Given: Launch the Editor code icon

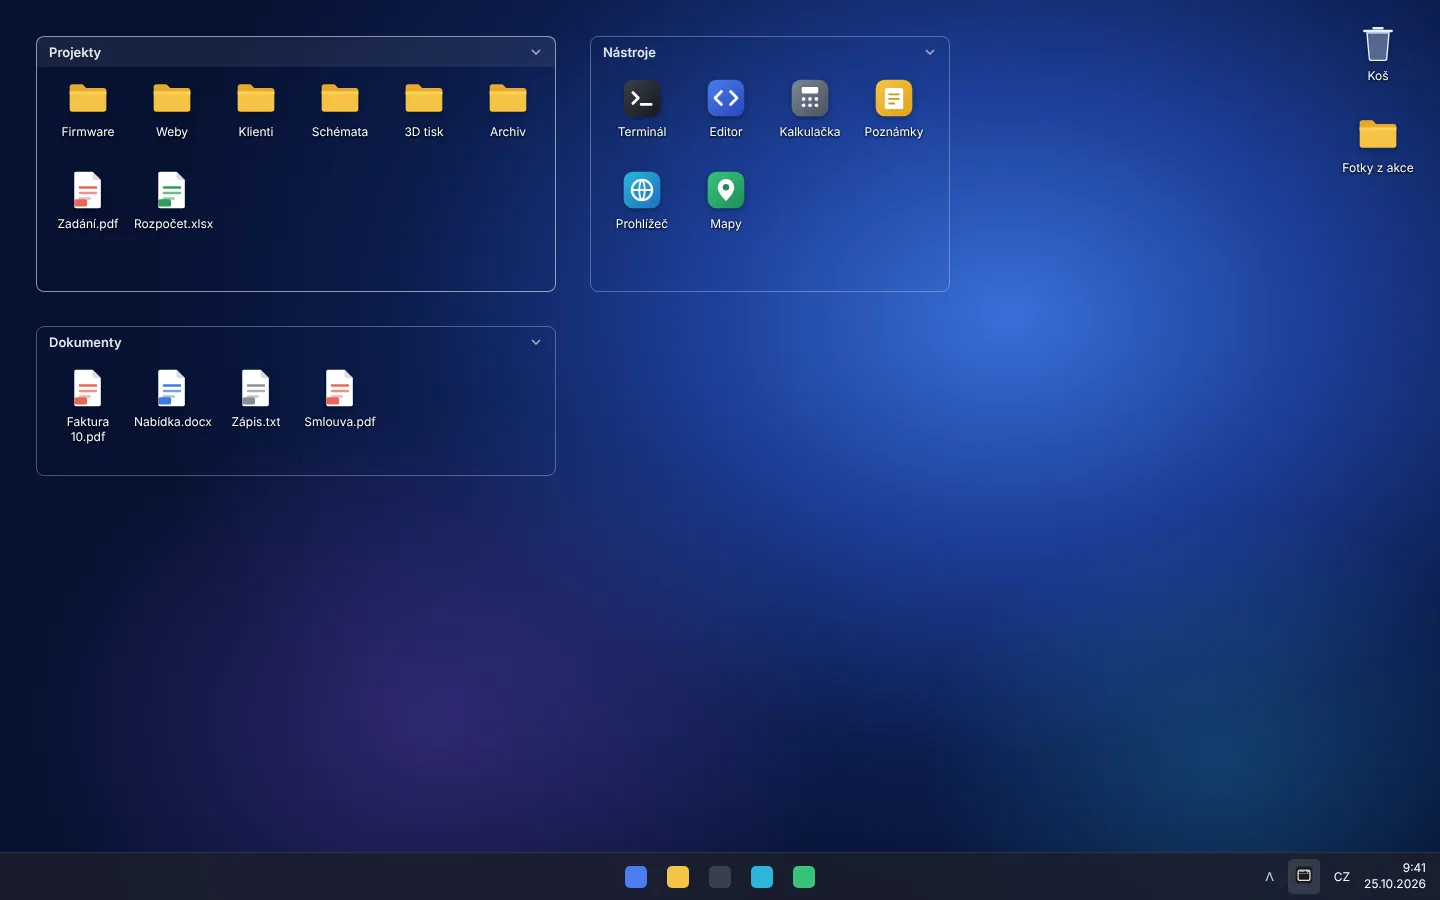Looking at the screenshot, I should [726, 99].
